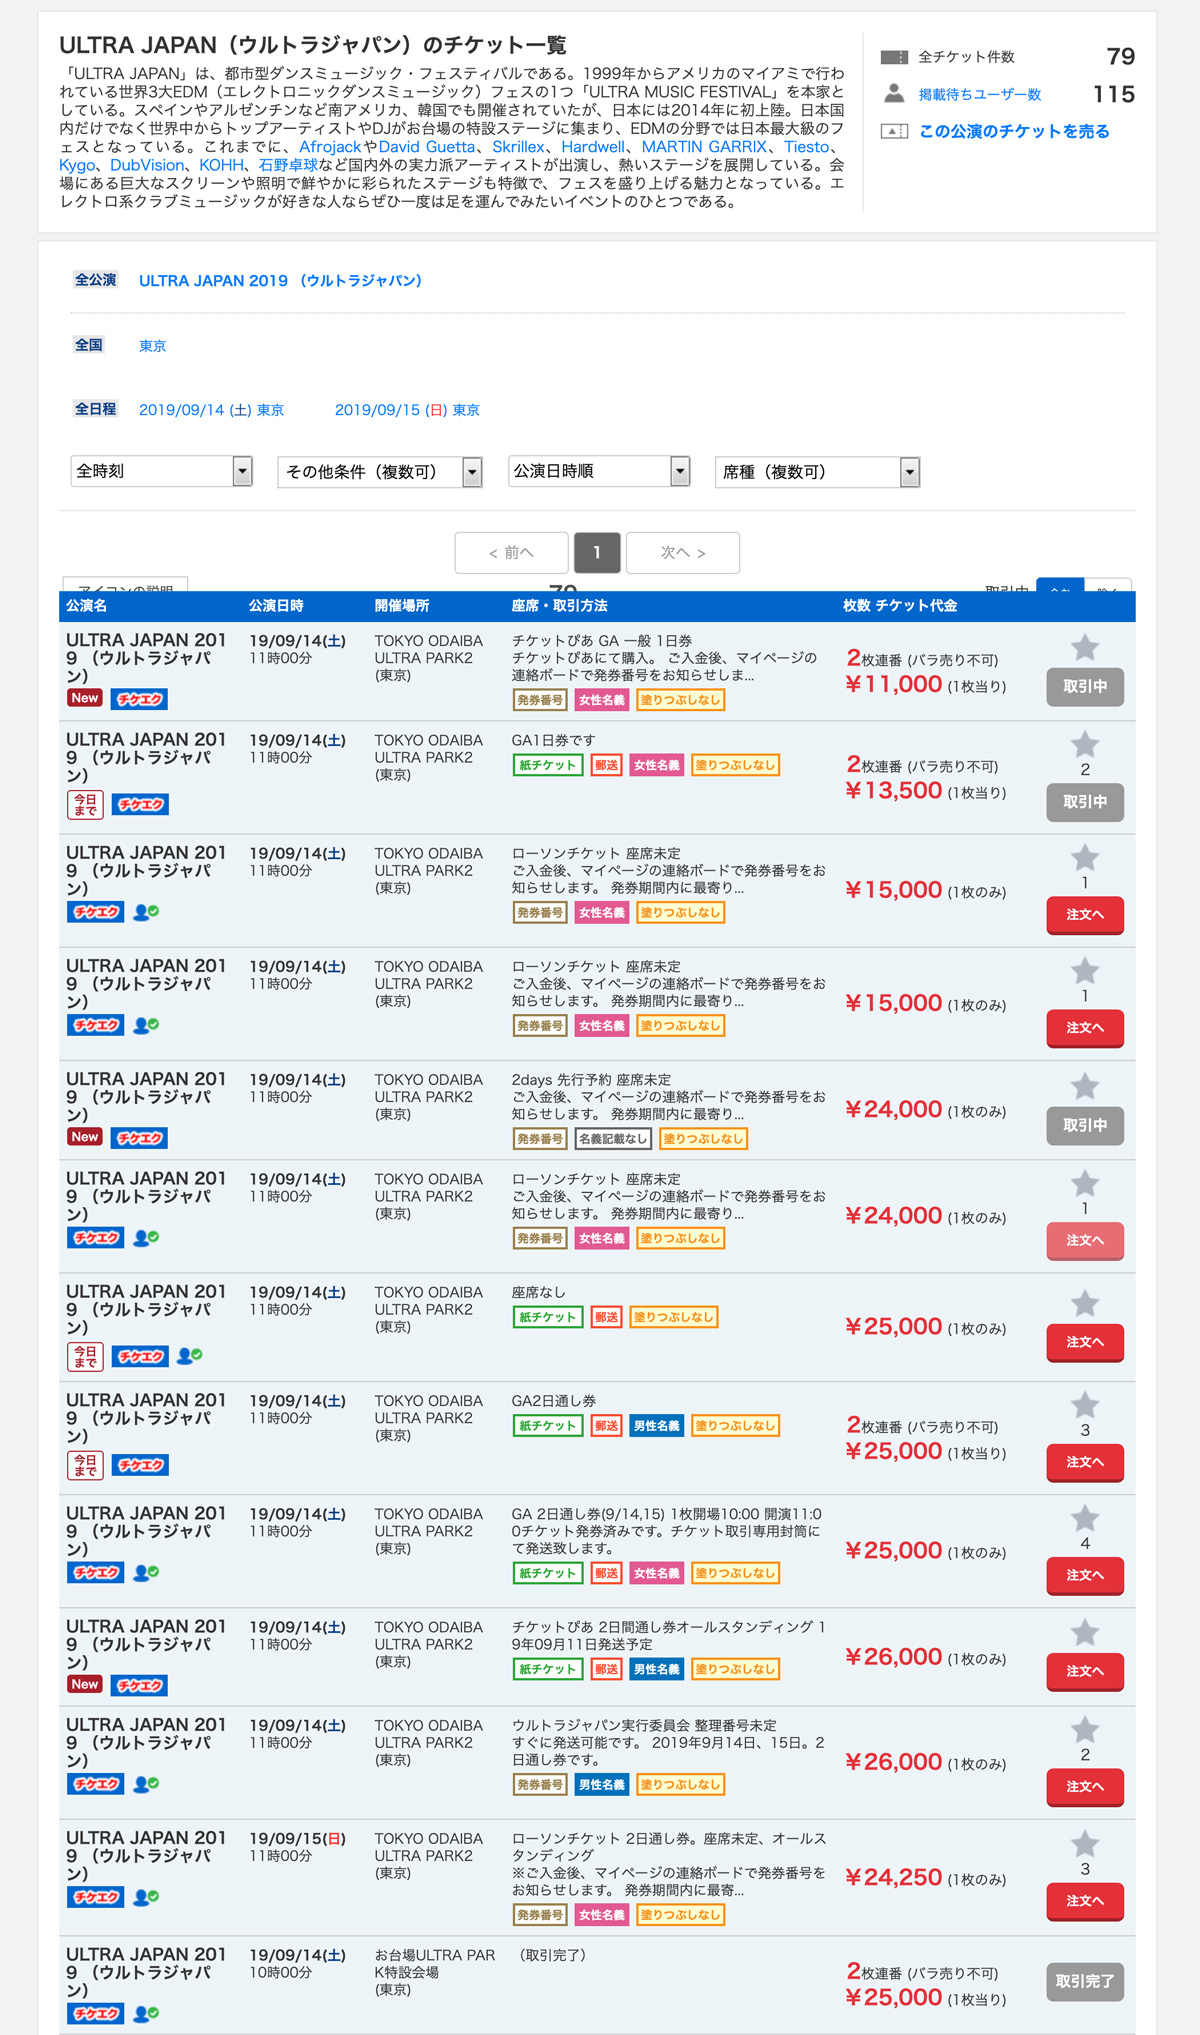Screen dimensions: 1200x2035
Task: Click 取引中 button on 2days 先行予約 listing
Action: click(x=1085, y=1125)
